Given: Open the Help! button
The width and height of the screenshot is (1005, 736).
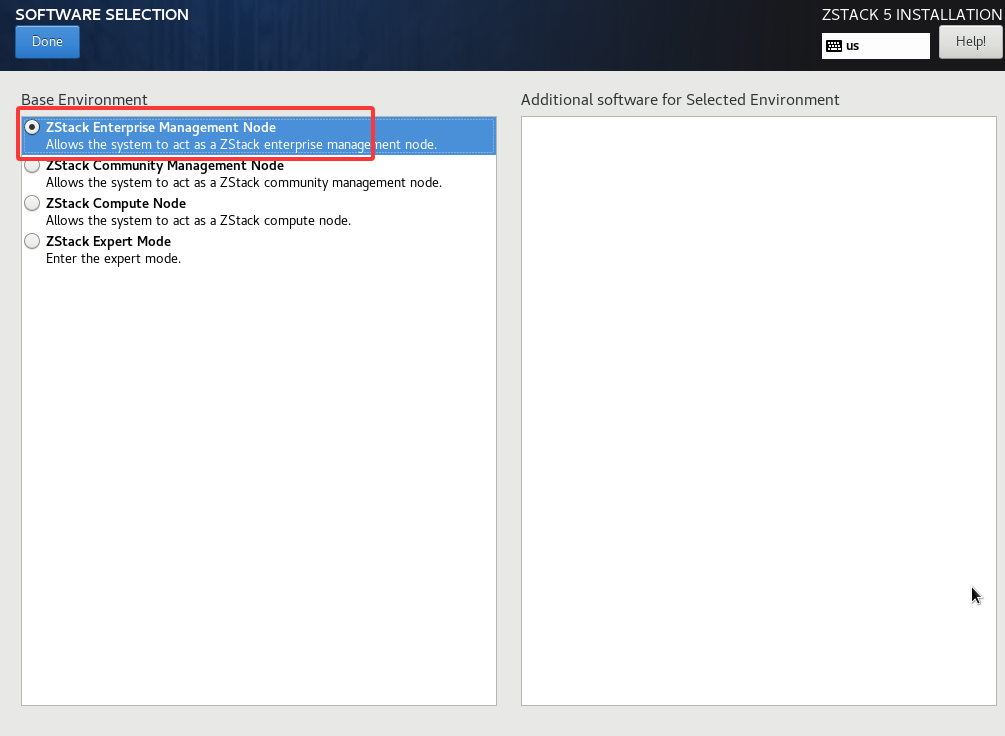Looking at the screenshot, I should click(970, 42).
